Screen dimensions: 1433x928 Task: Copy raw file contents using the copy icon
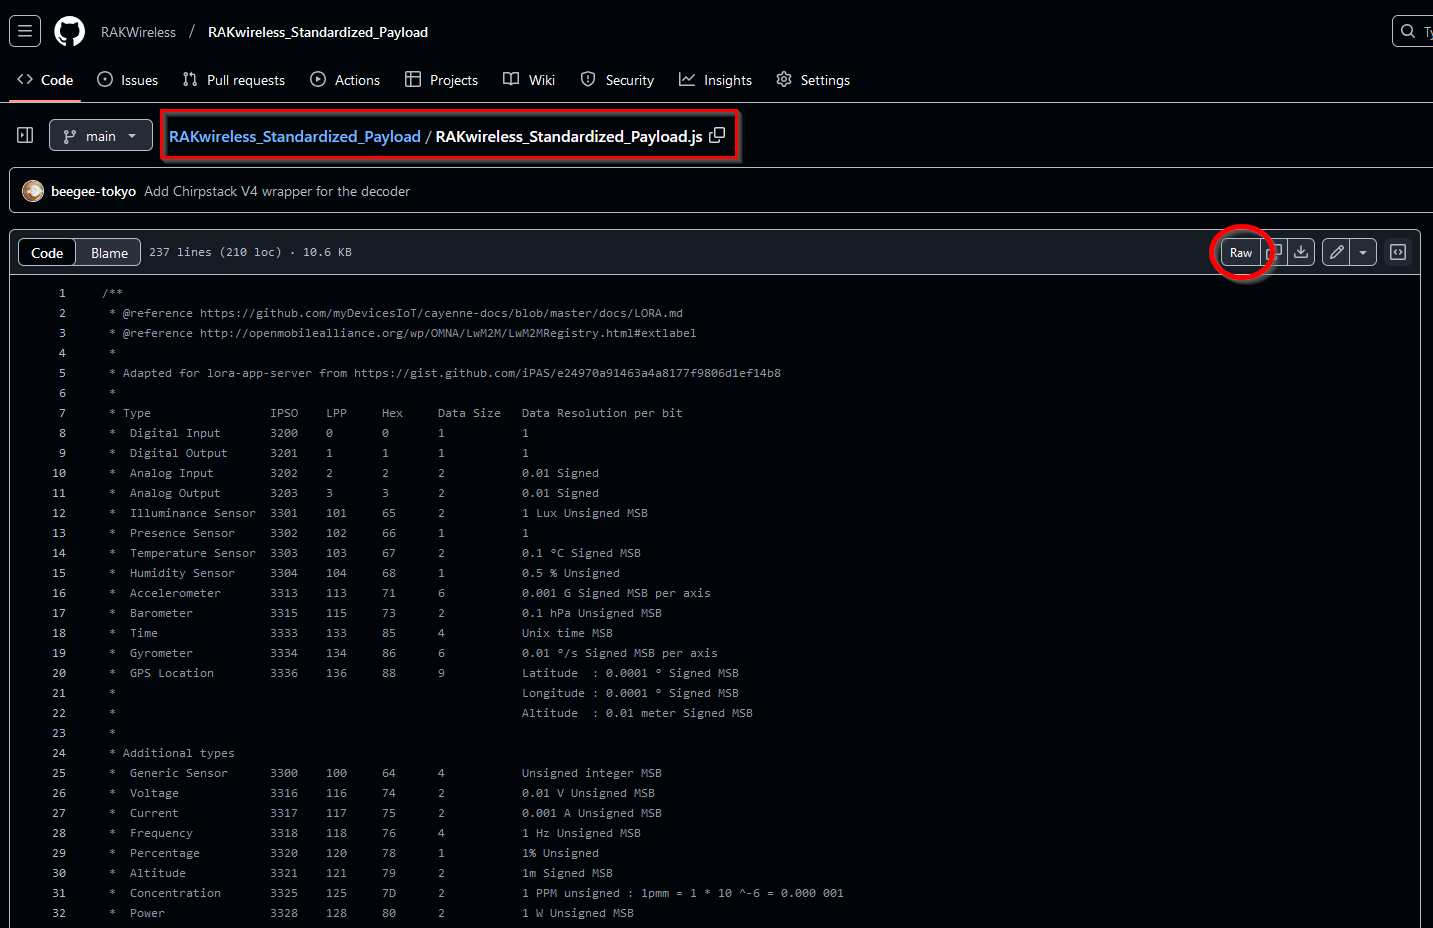pos(1275,252)
